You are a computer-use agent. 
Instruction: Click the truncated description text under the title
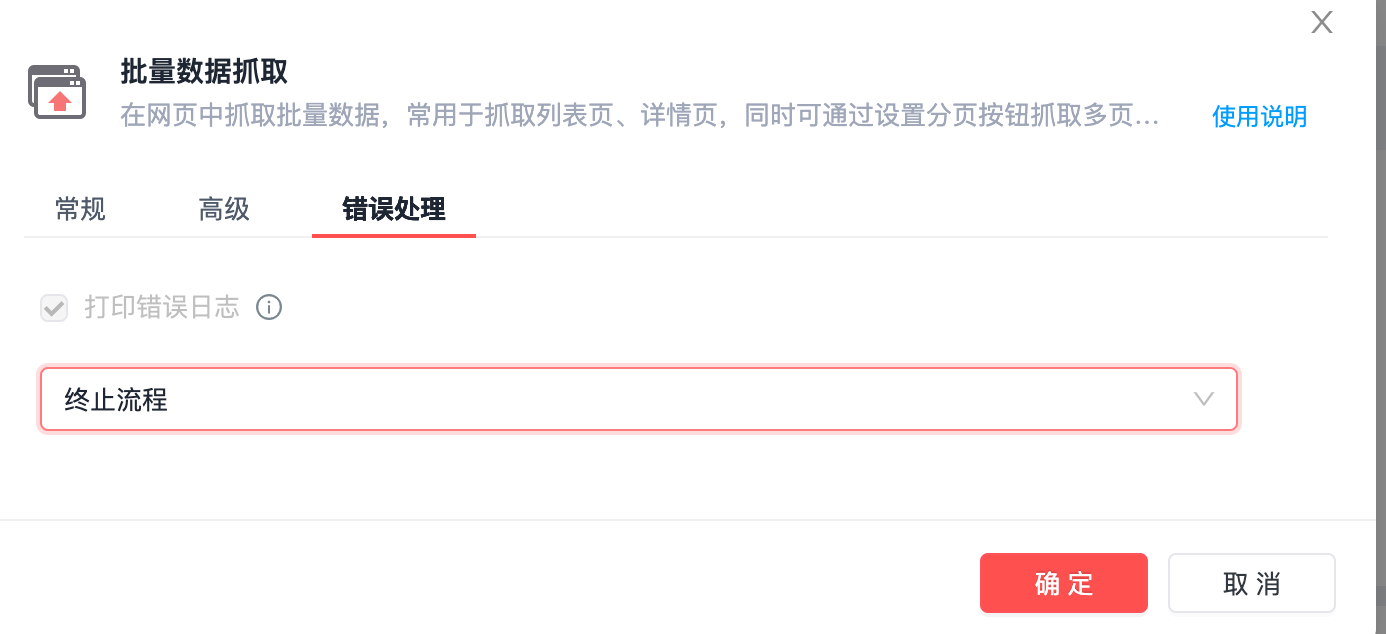click(x=640, y=117)
